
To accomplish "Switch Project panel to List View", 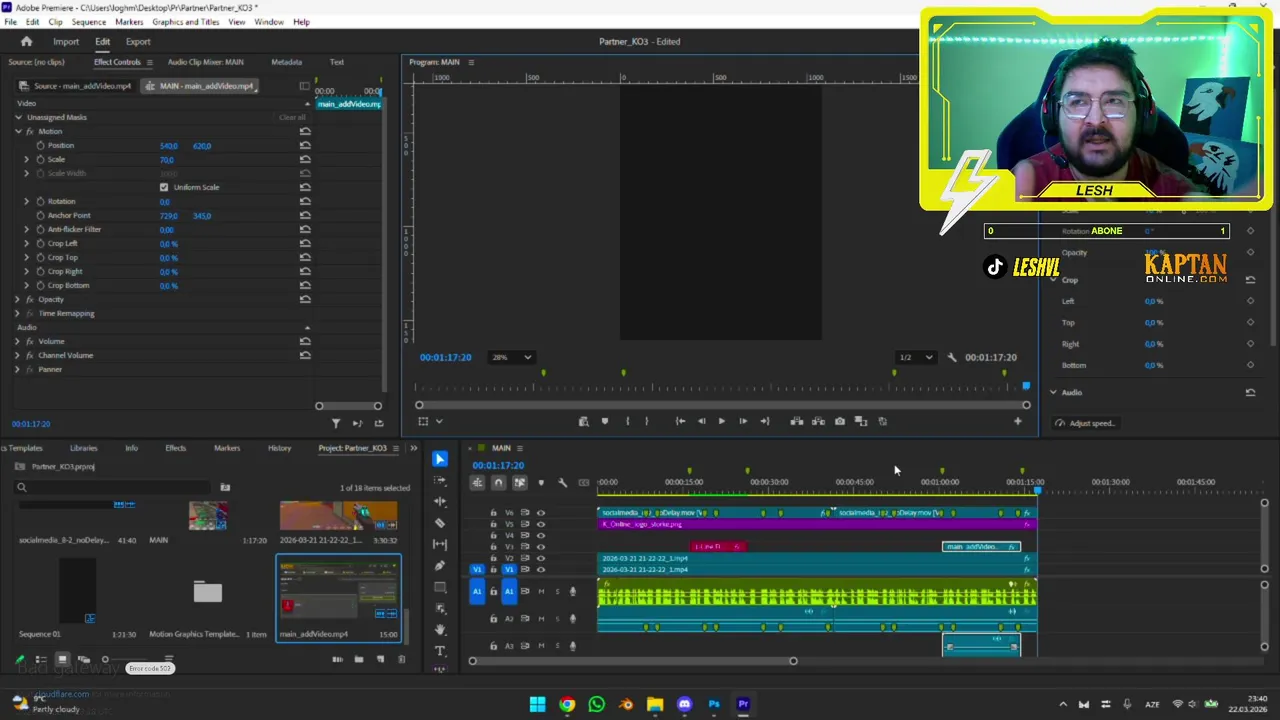I will tap(41, 659).
